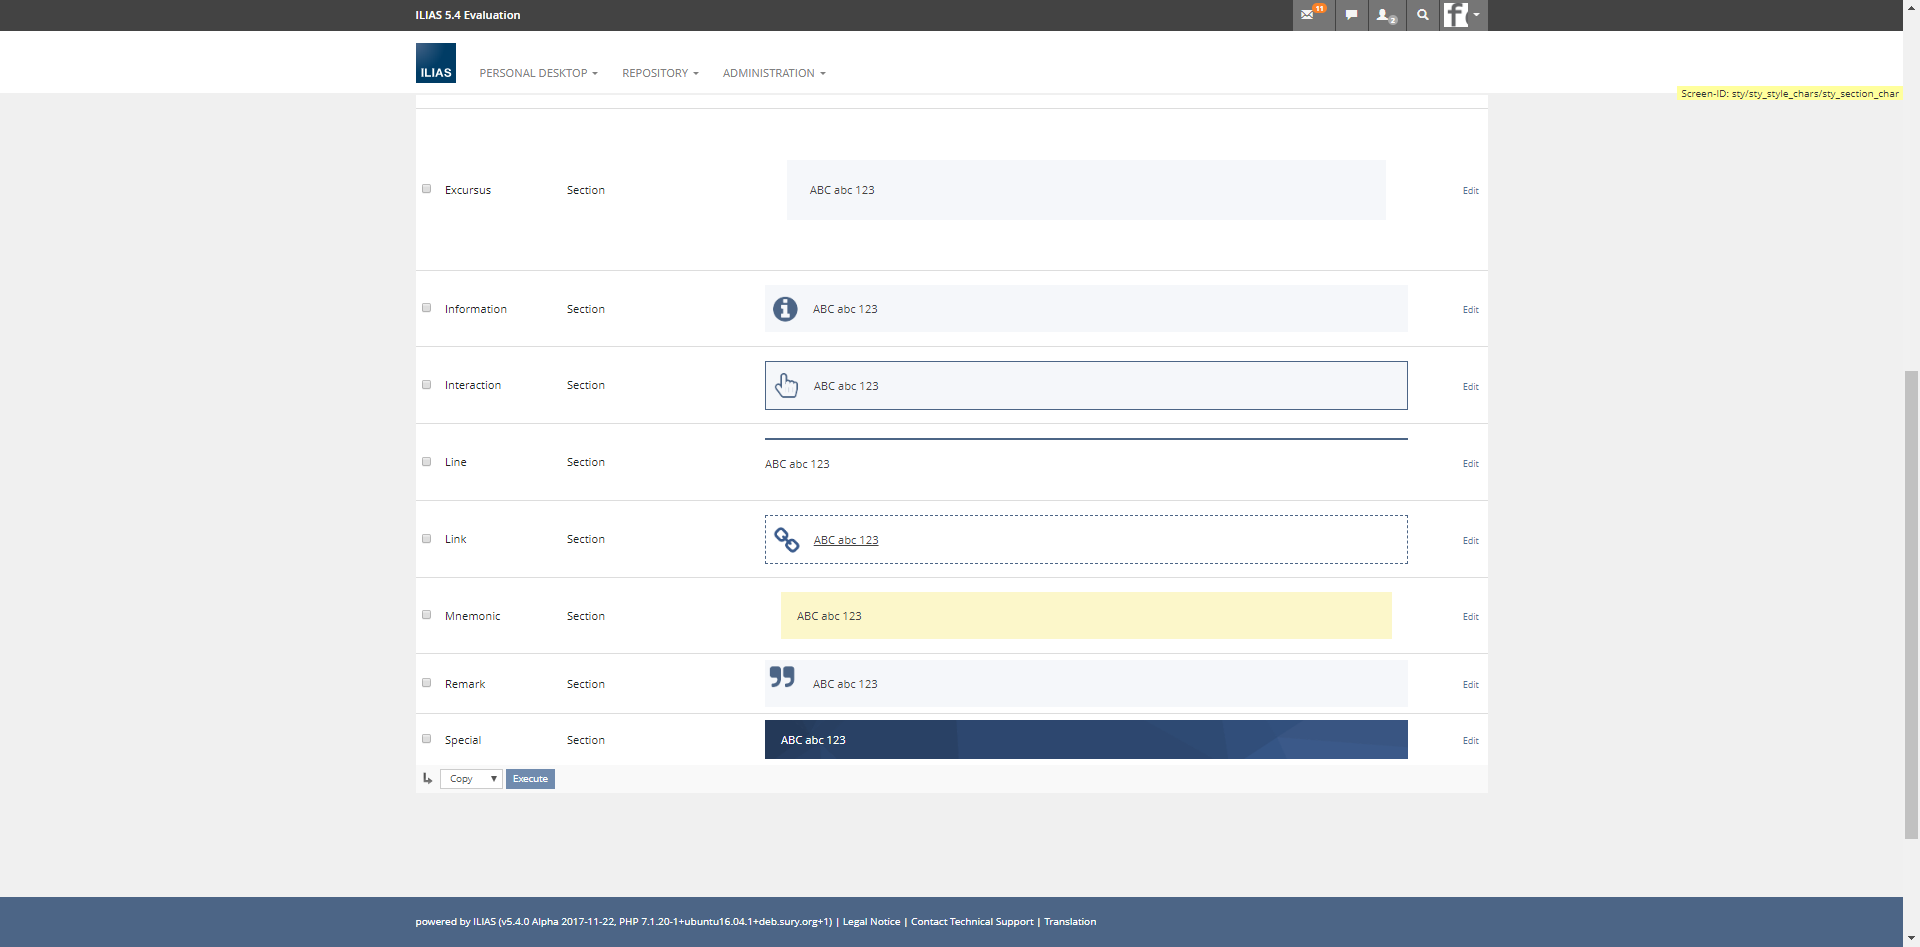Viewport: 1920px width, 947px height.
Task: Open the Personal Desktop menu
Action: (x=538, y=73)
